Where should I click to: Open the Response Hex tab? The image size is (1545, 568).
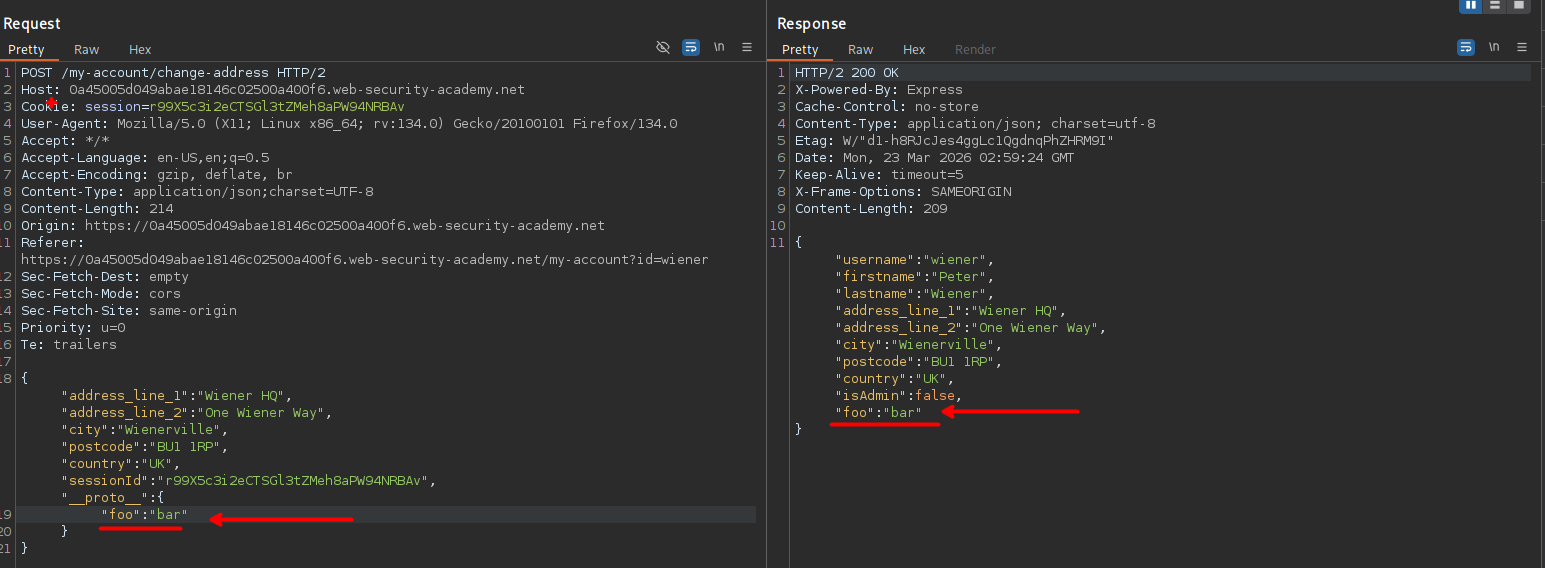(x=914, y=49)
